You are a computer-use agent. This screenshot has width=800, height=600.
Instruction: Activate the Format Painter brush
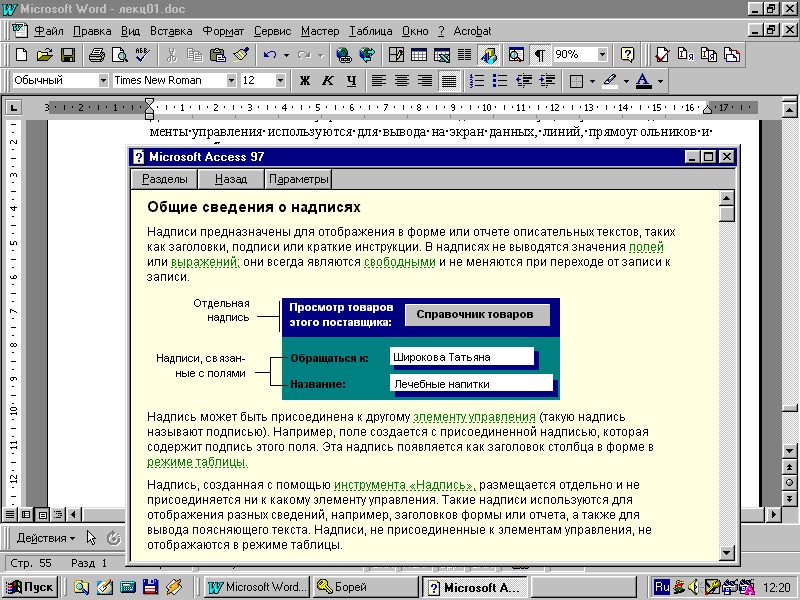[241, 55]
